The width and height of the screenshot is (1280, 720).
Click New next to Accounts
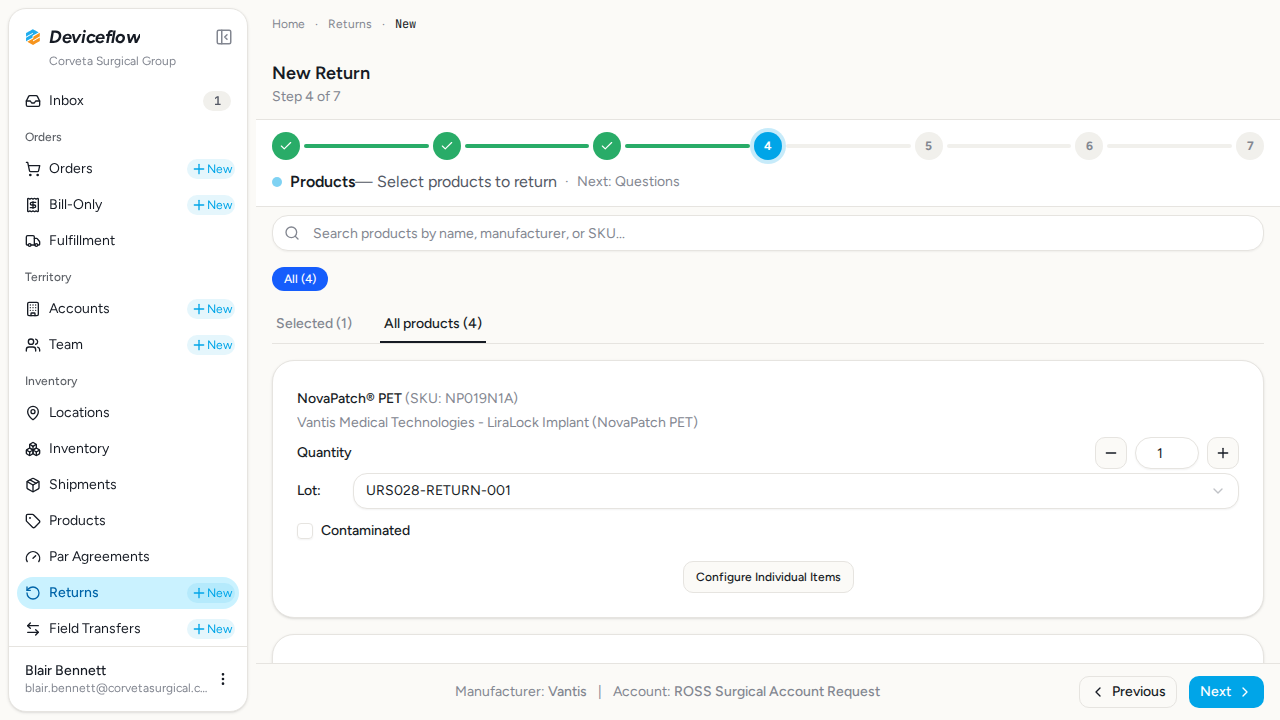pos(213,309)
